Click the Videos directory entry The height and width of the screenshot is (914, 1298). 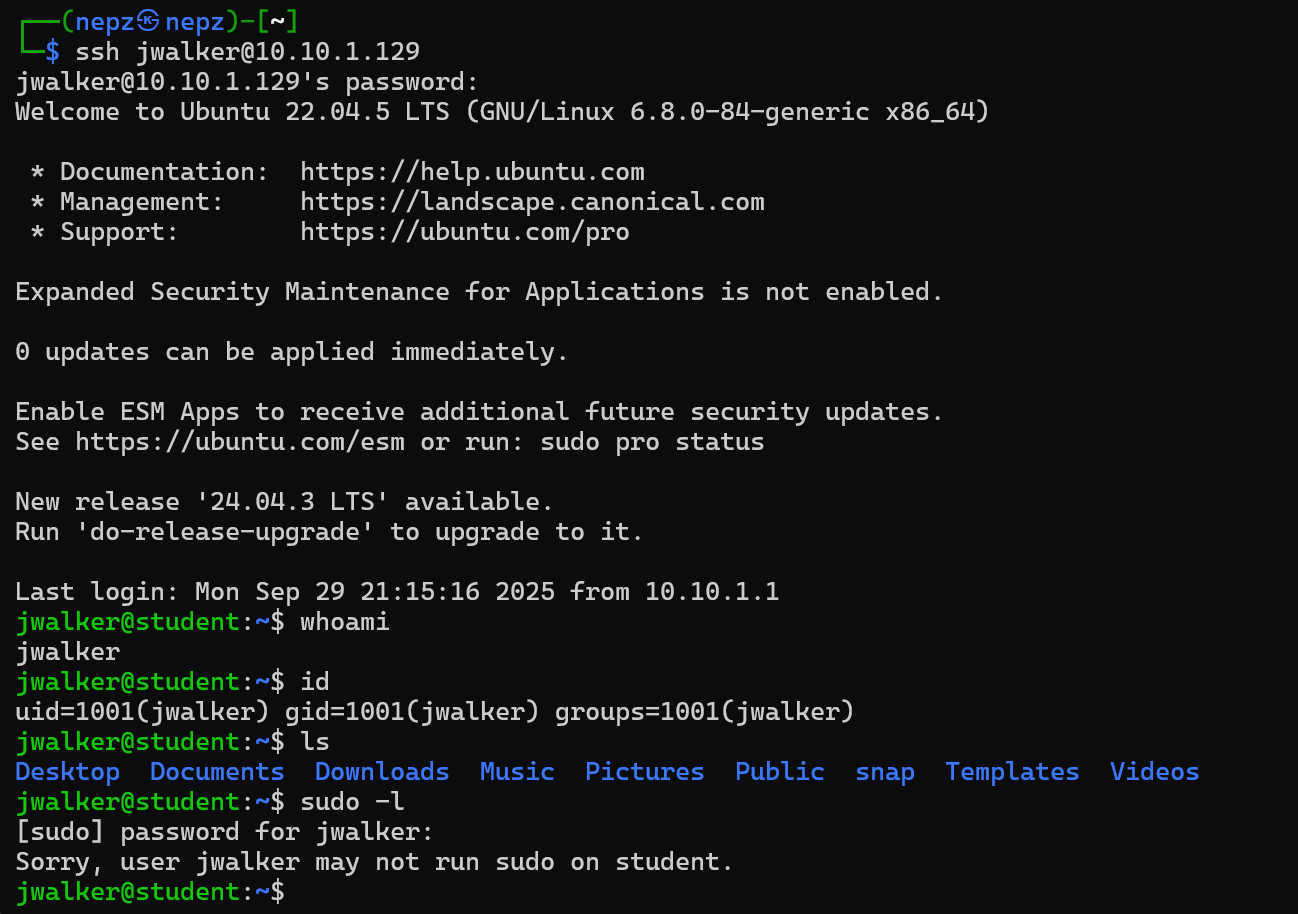pos(1154,772)
